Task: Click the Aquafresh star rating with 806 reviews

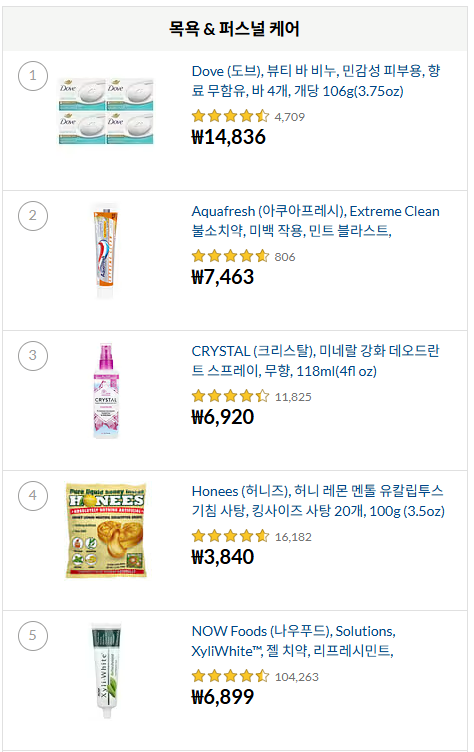Action: click(x=243, y=257)
